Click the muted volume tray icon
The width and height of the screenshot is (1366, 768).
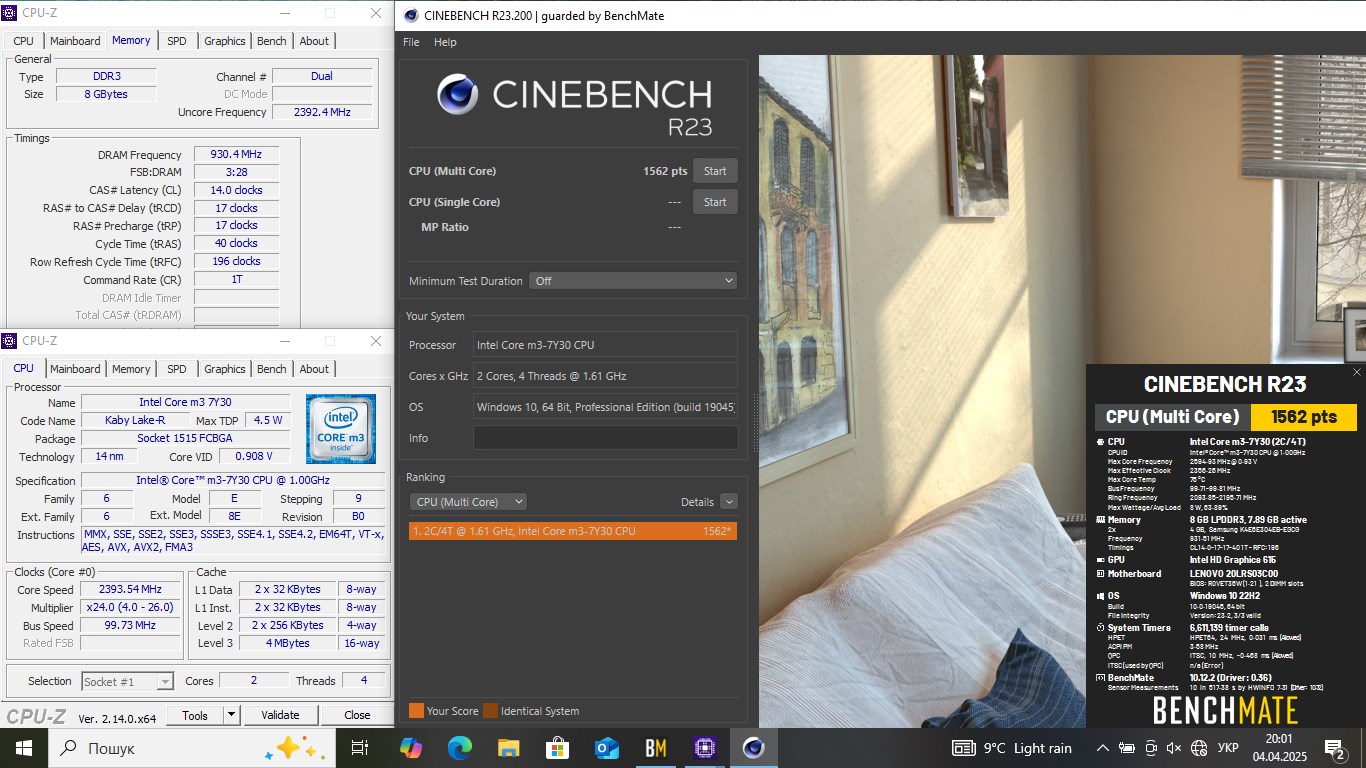(x=1174, y=748)
